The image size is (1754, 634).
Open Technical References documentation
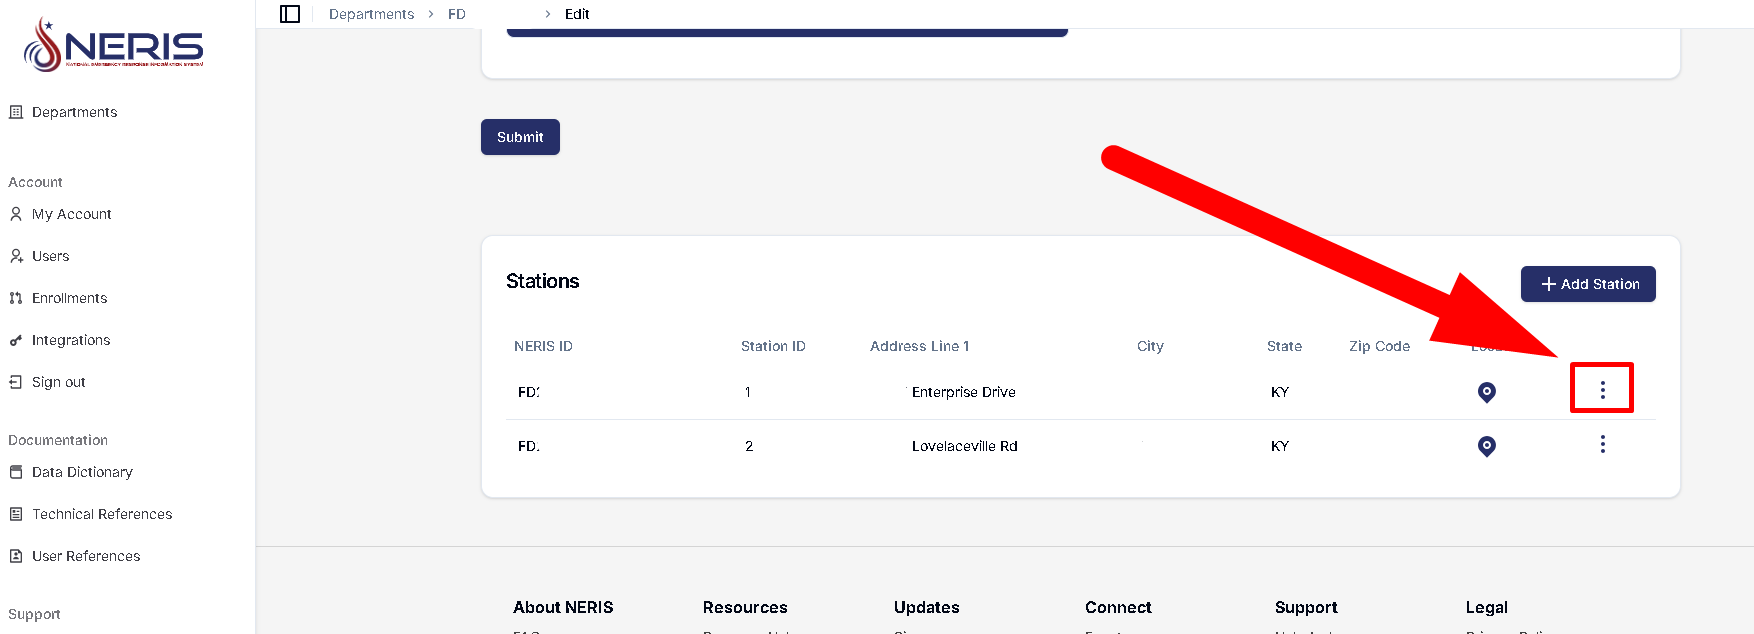[x=102, y=514]
